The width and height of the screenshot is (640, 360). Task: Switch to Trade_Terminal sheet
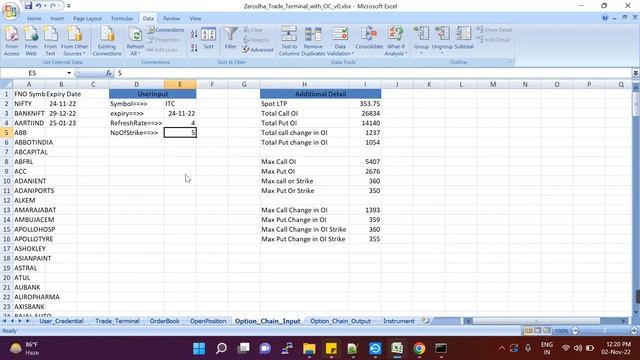[x=117, y=321]
